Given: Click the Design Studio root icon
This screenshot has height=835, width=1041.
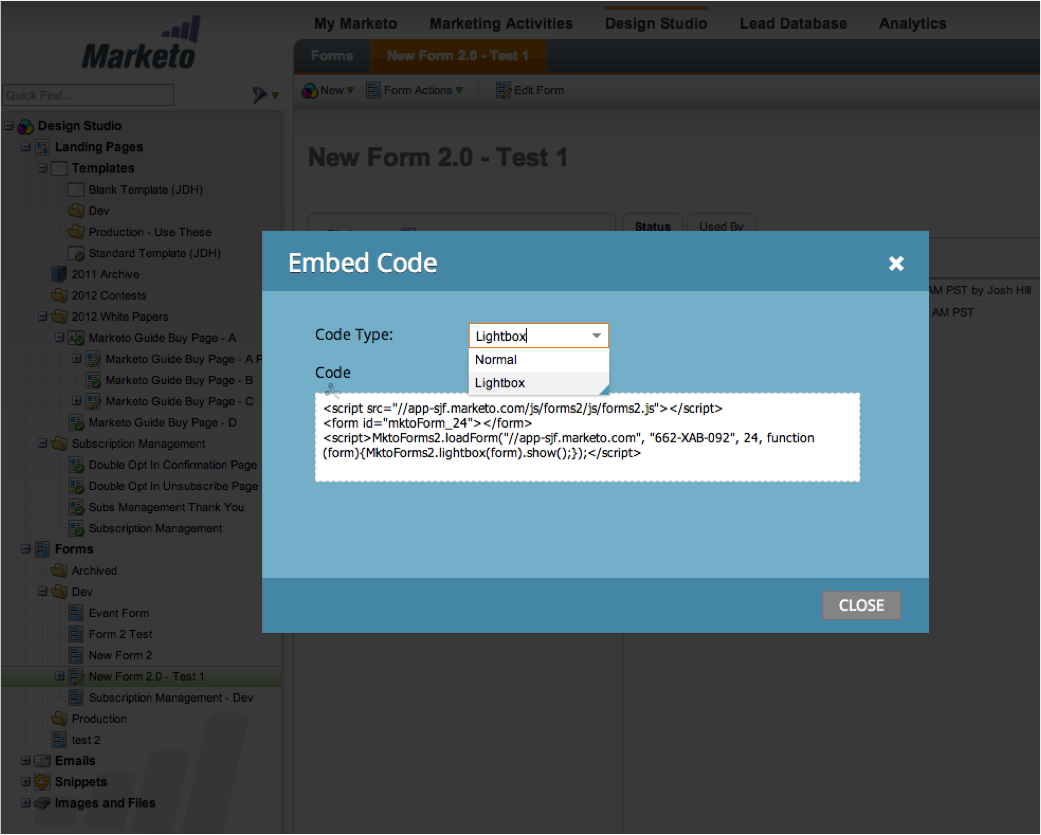Looking at the screenshot, I should click(x=25, y=126).
